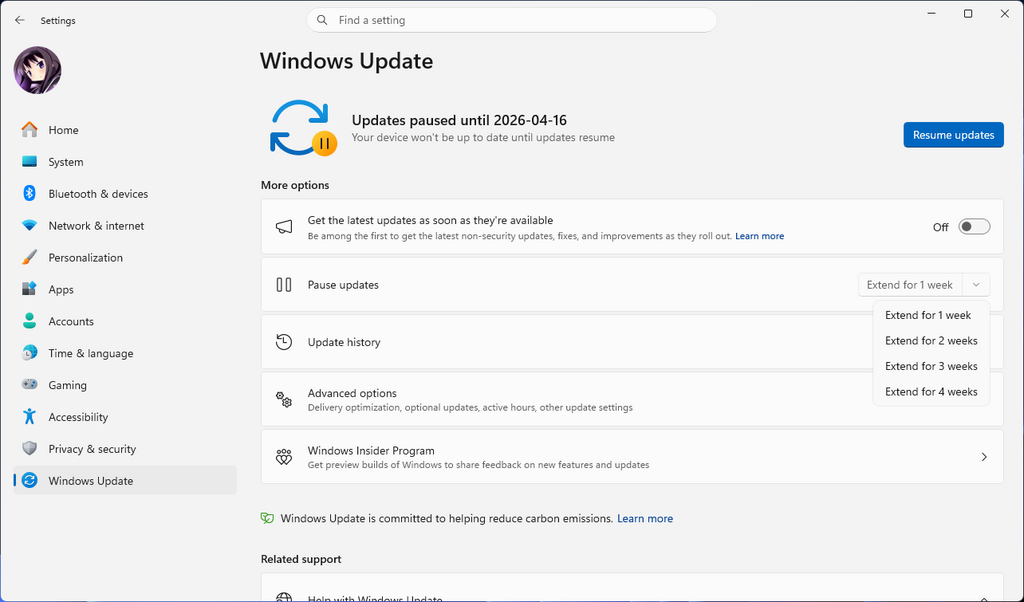Toggle Get the latest updates switch

click(974, 227)
